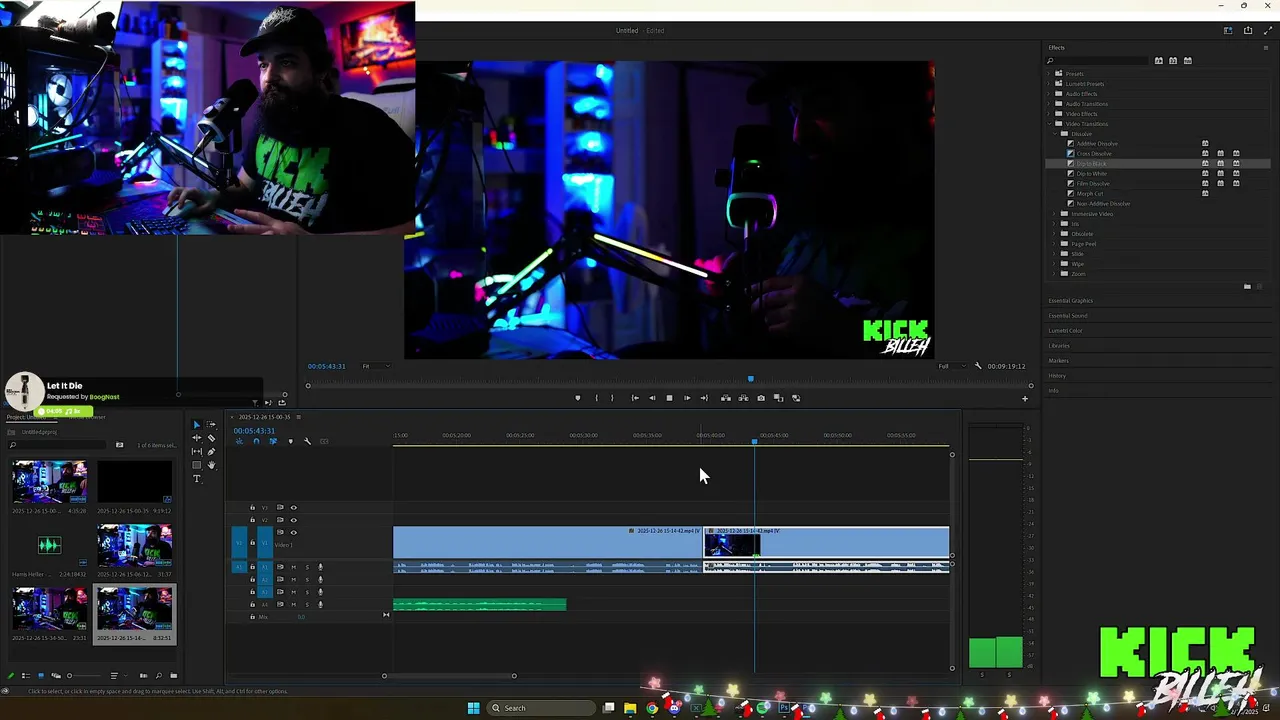Open the Markers panel
This screenshot has width=1280, height=720.
pyautogui.click(x=1058, y=361)
